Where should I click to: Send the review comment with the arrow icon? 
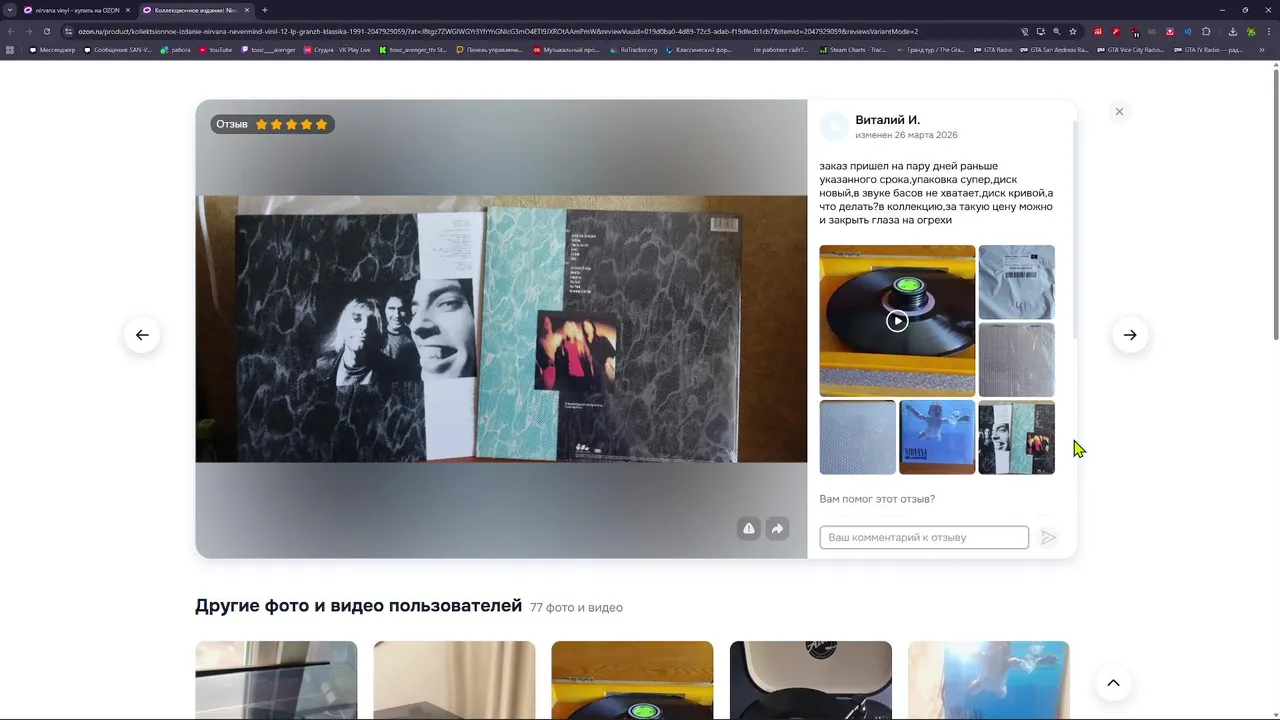click(x=1048, y=537)
